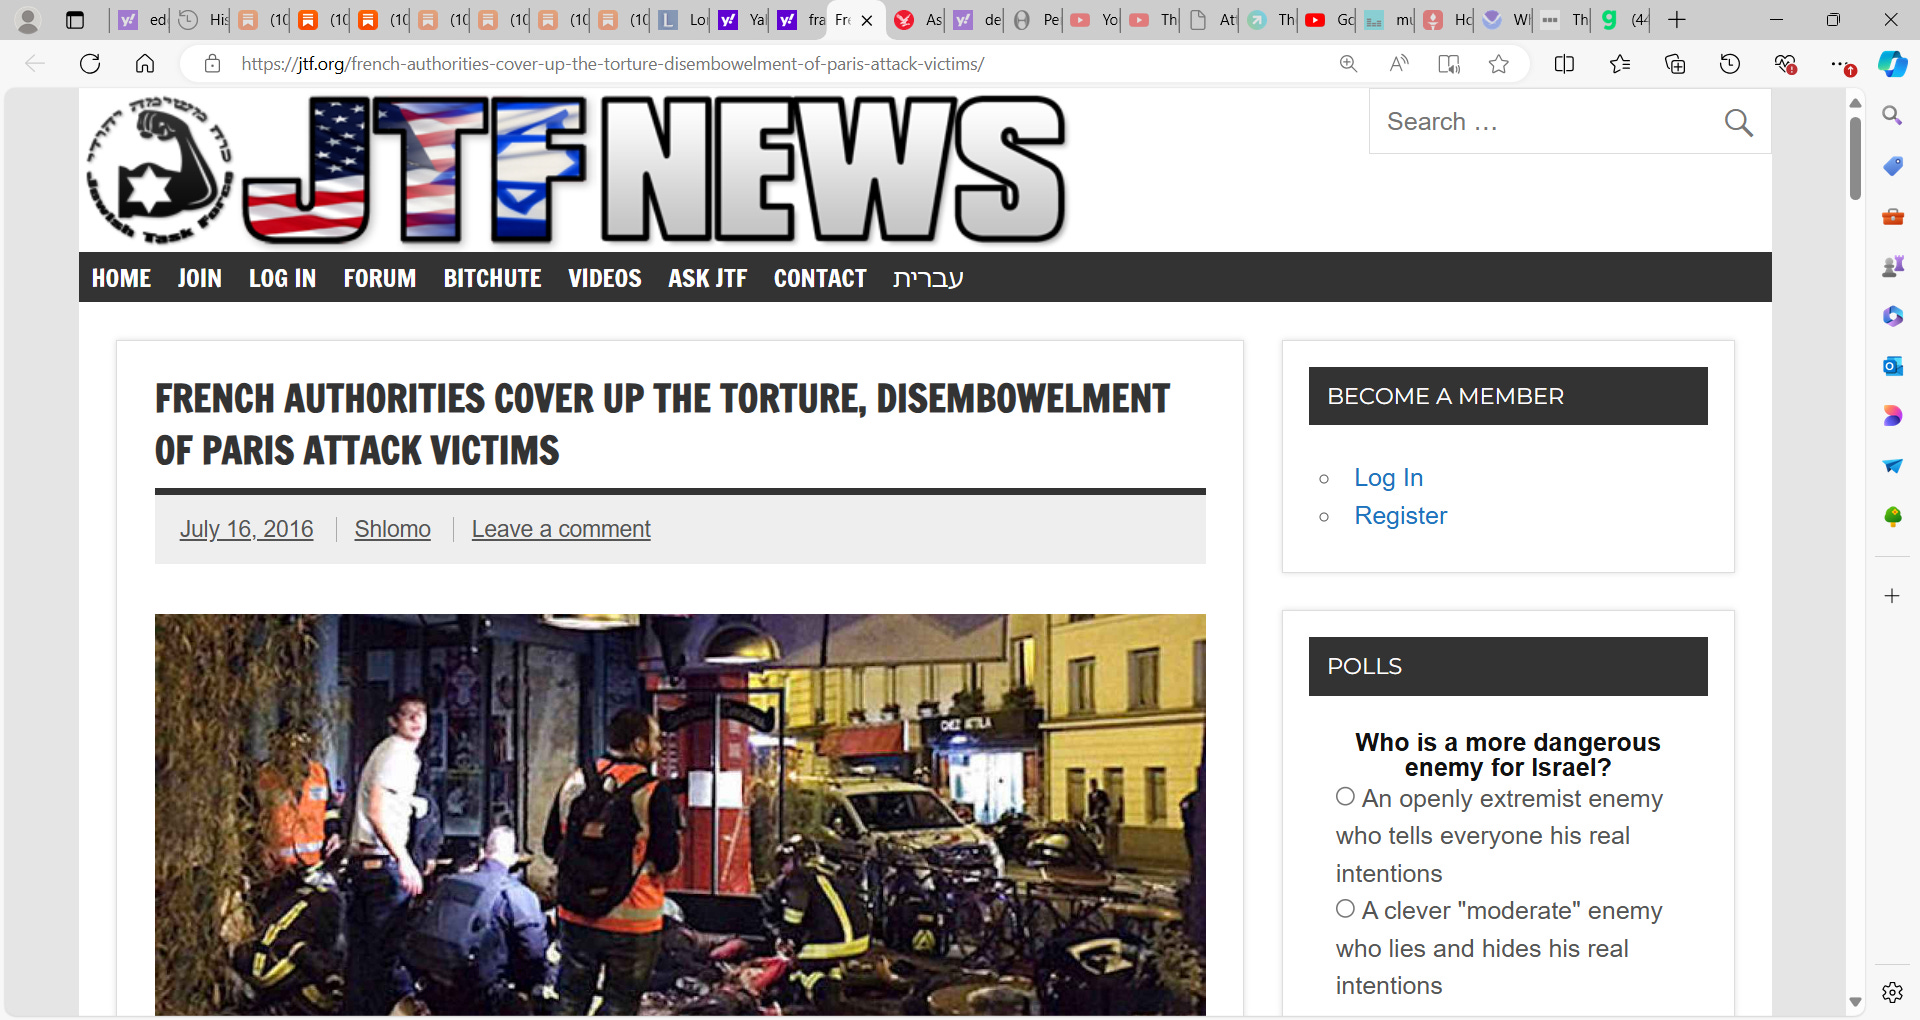Add this page to favorites

point(1498,64)
